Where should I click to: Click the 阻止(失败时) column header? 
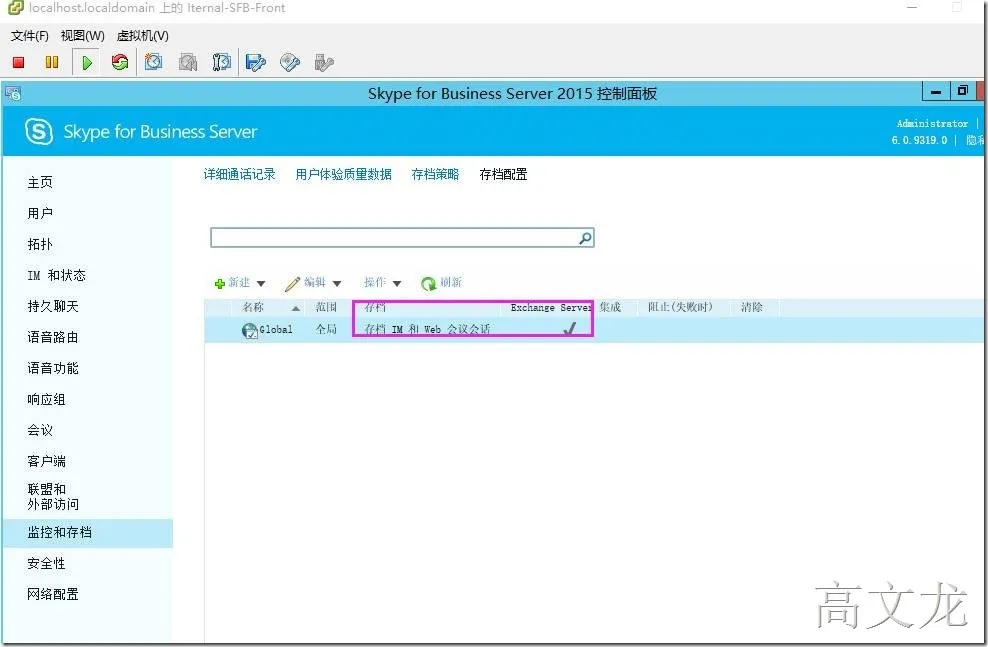click(681, 307)
